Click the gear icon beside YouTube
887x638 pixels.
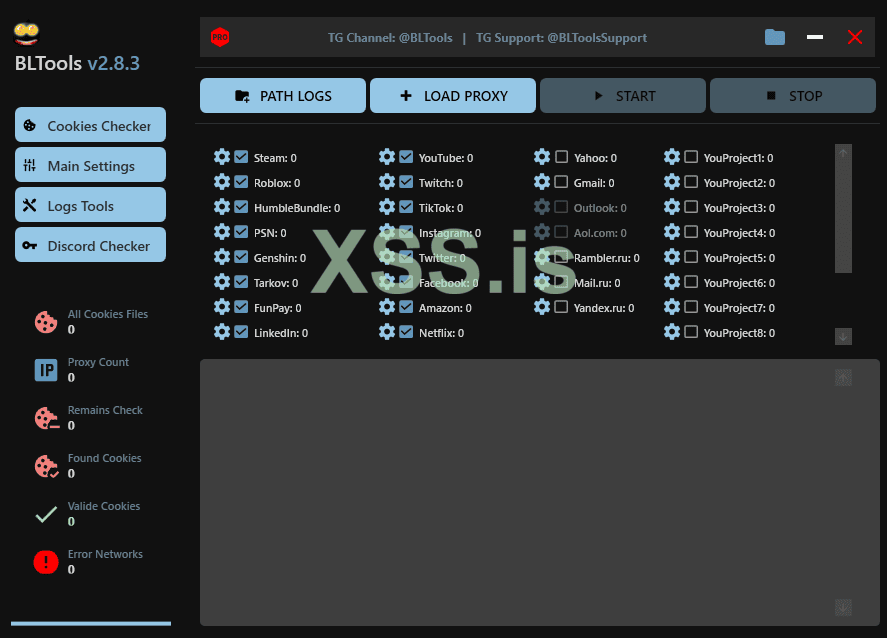[x=387, y=157]
